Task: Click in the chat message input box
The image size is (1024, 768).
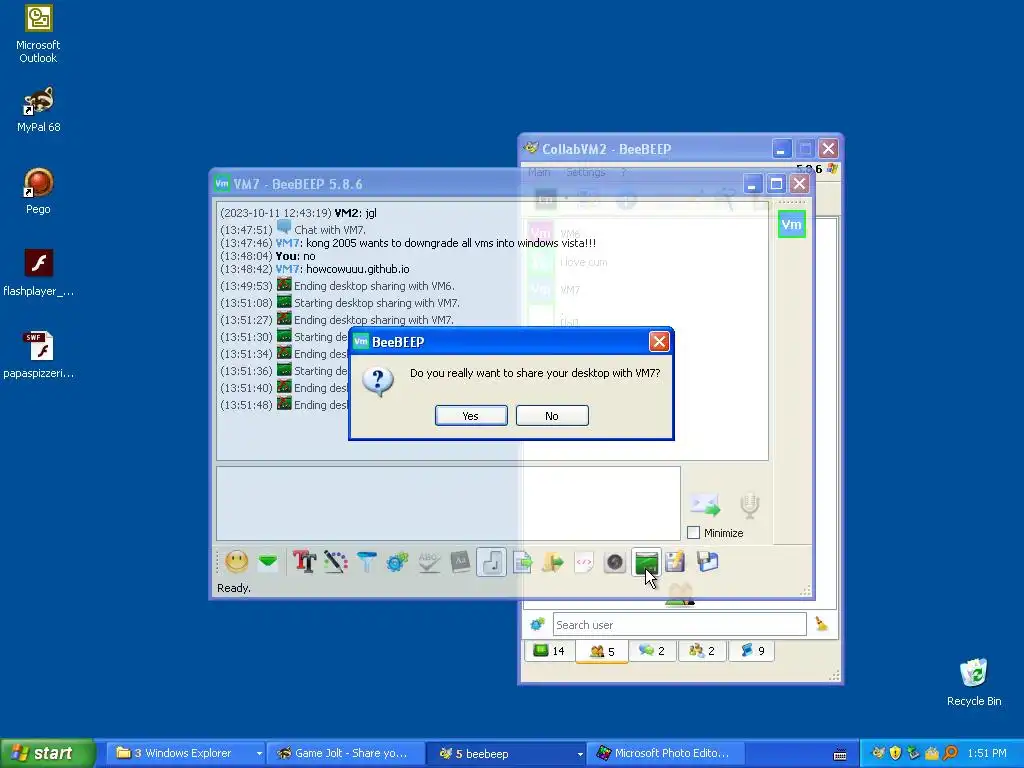Action: 448,503
